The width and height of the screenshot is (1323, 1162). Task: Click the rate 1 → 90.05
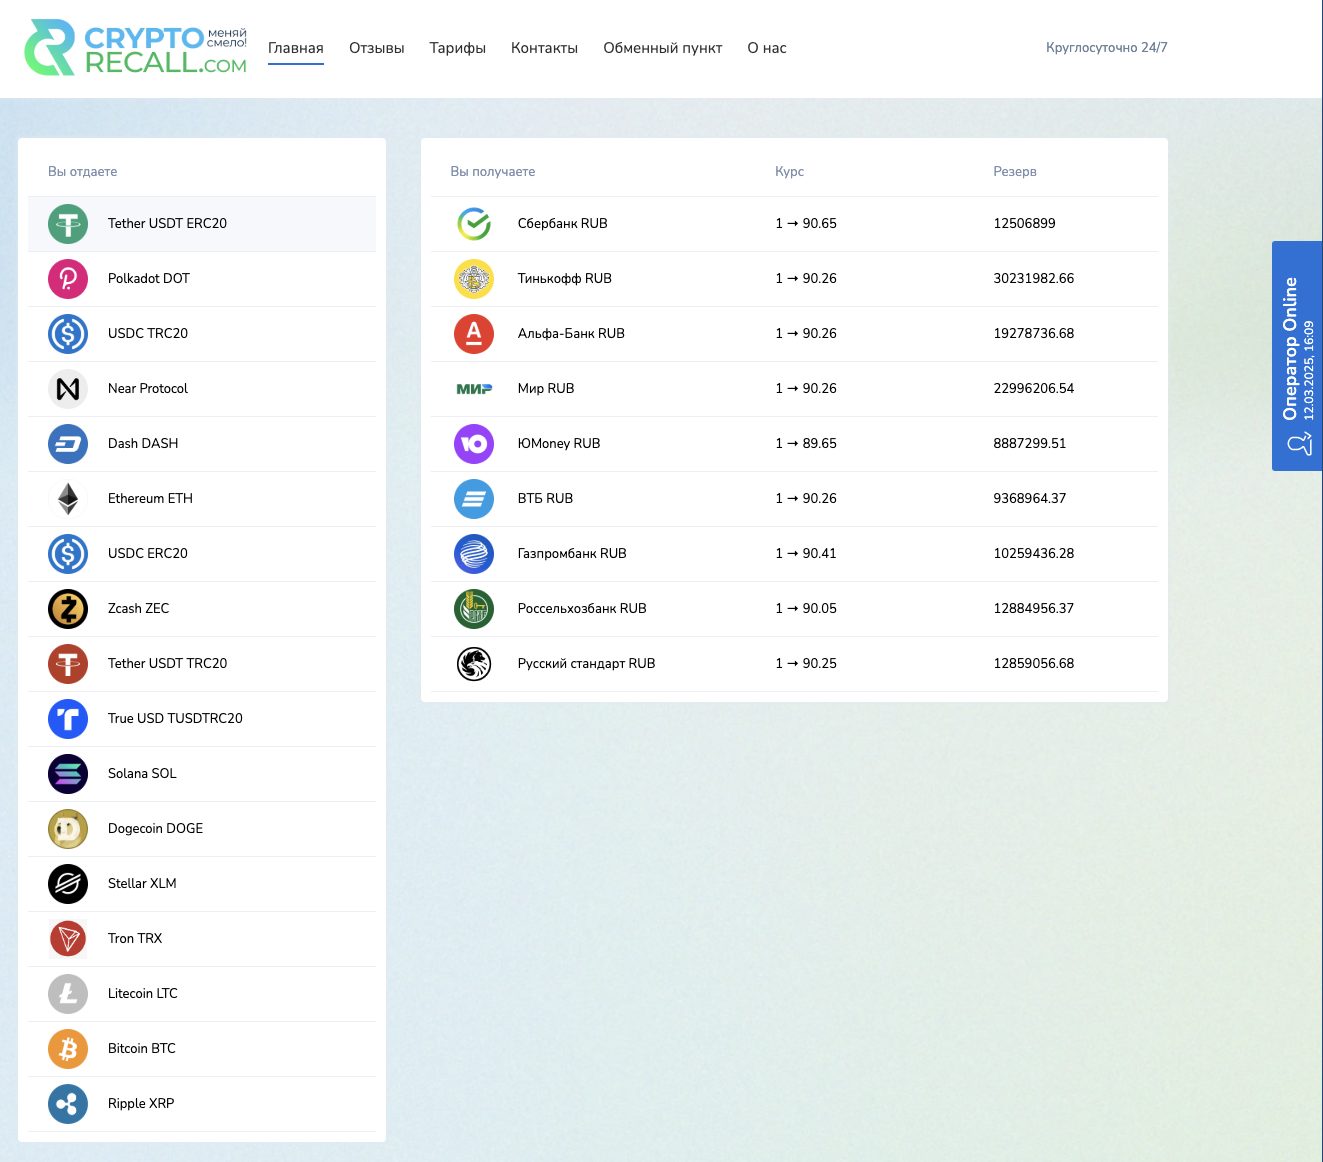click(x=806, y=609)
